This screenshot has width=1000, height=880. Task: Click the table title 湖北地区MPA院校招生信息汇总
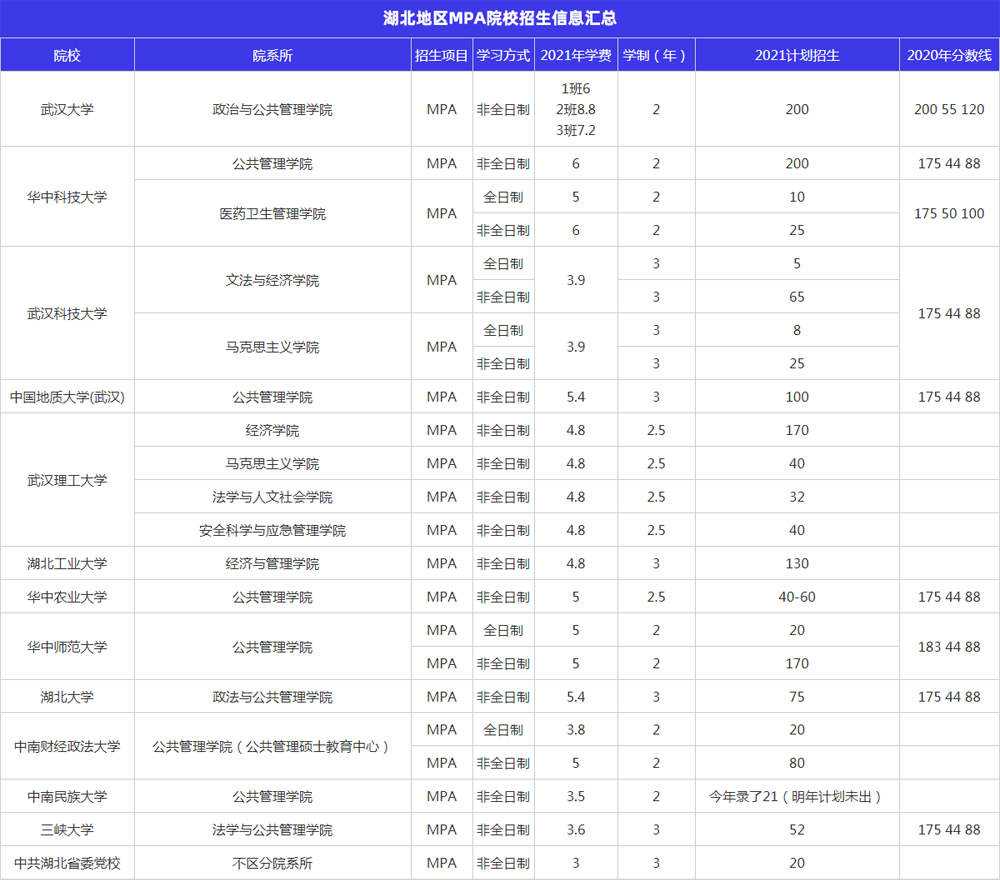coord(500,18)
